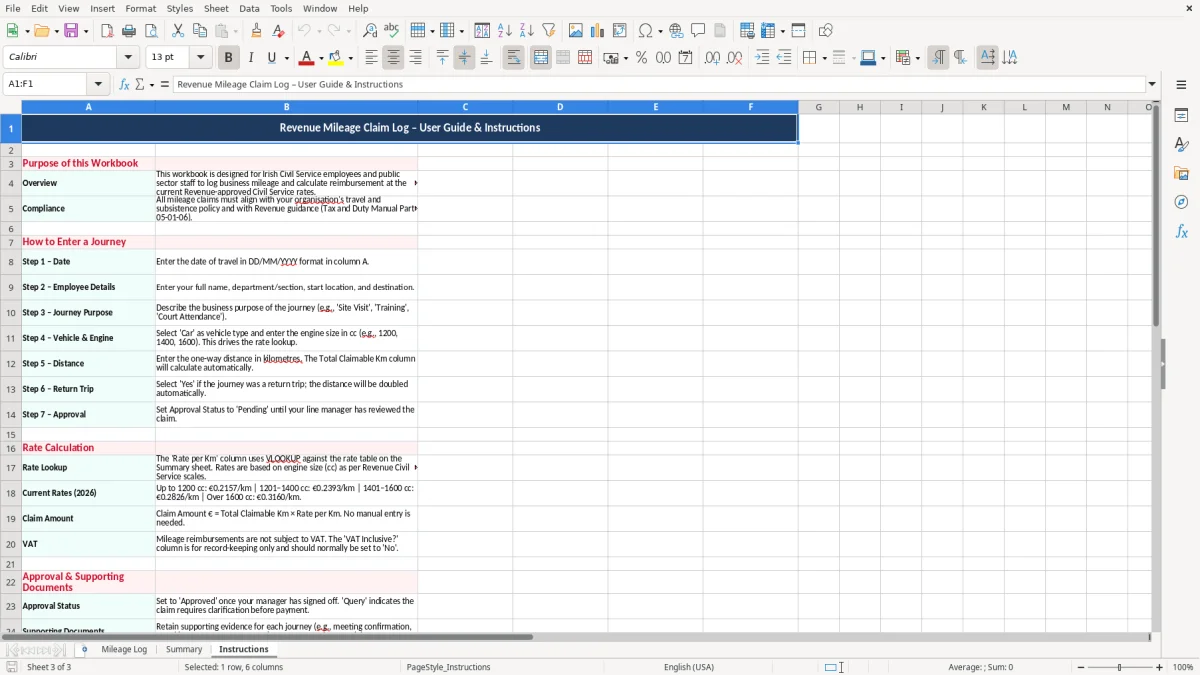Open the Format menu

click(141, 8)
